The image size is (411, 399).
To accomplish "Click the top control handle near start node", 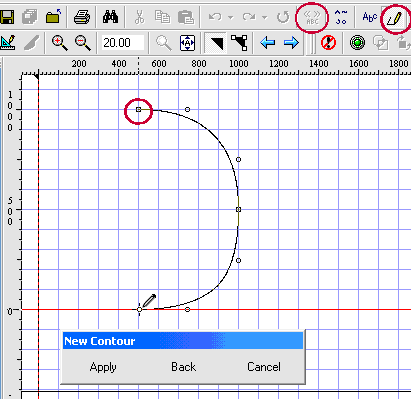I will (187, 109).
